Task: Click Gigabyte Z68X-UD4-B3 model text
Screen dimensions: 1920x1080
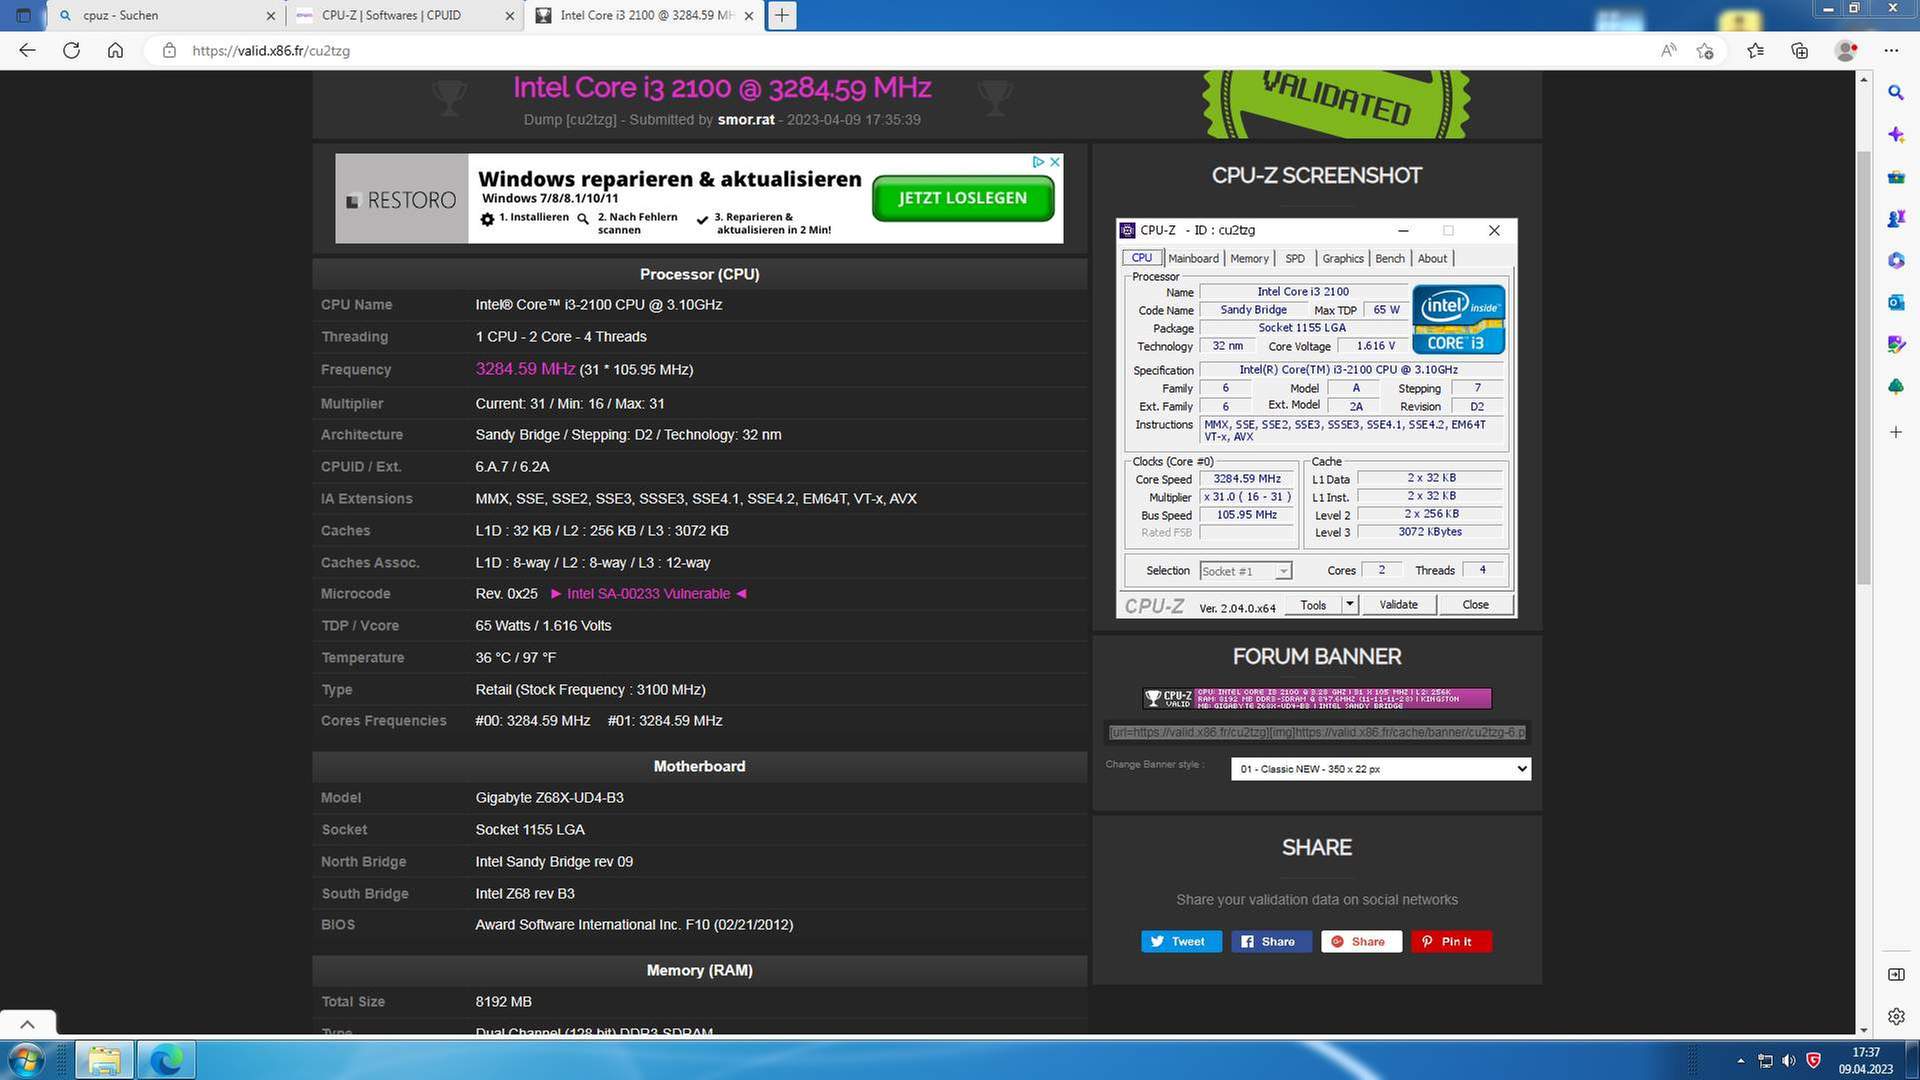Action: click(x=549, y=797)
